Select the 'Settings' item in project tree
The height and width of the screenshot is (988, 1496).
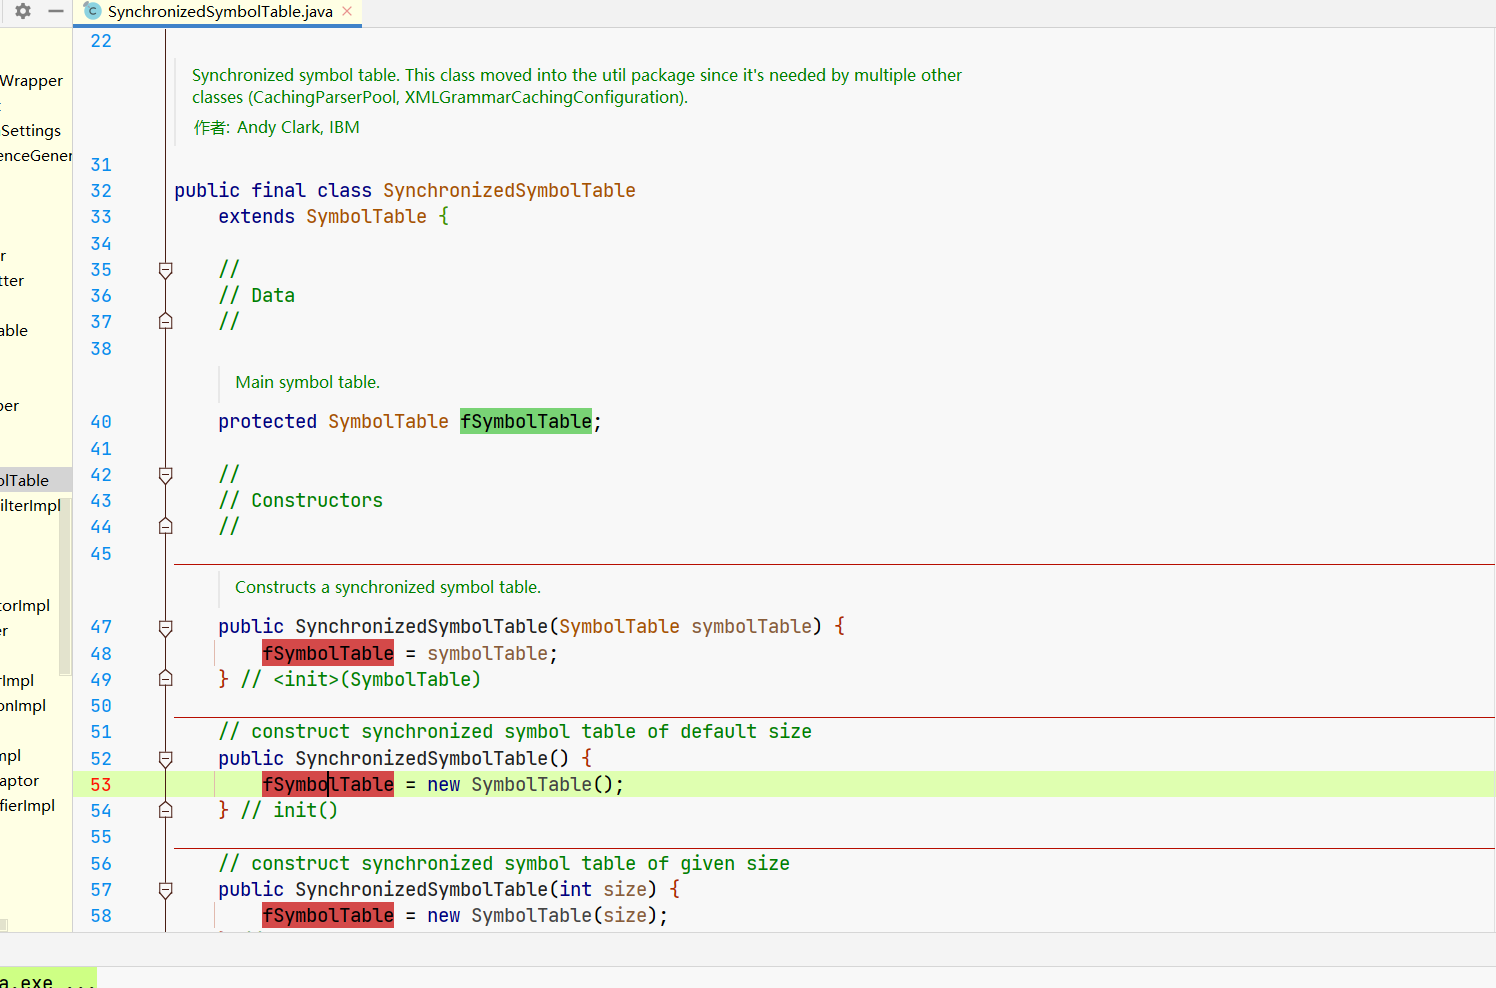(x=30, y=131)
